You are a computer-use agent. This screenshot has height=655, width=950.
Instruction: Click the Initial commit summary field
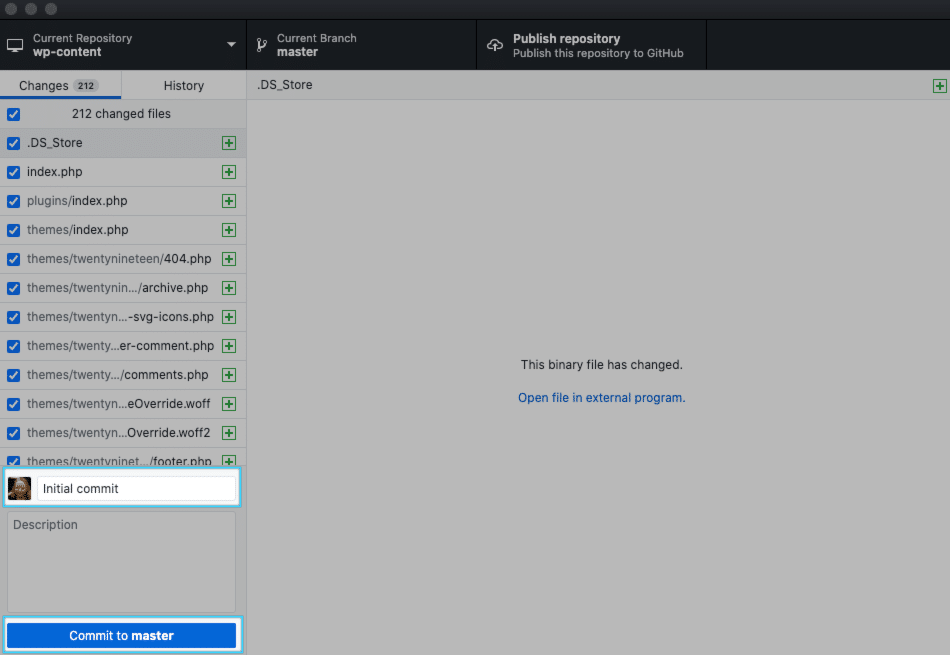pyautogui.click(x=136, y=488)
